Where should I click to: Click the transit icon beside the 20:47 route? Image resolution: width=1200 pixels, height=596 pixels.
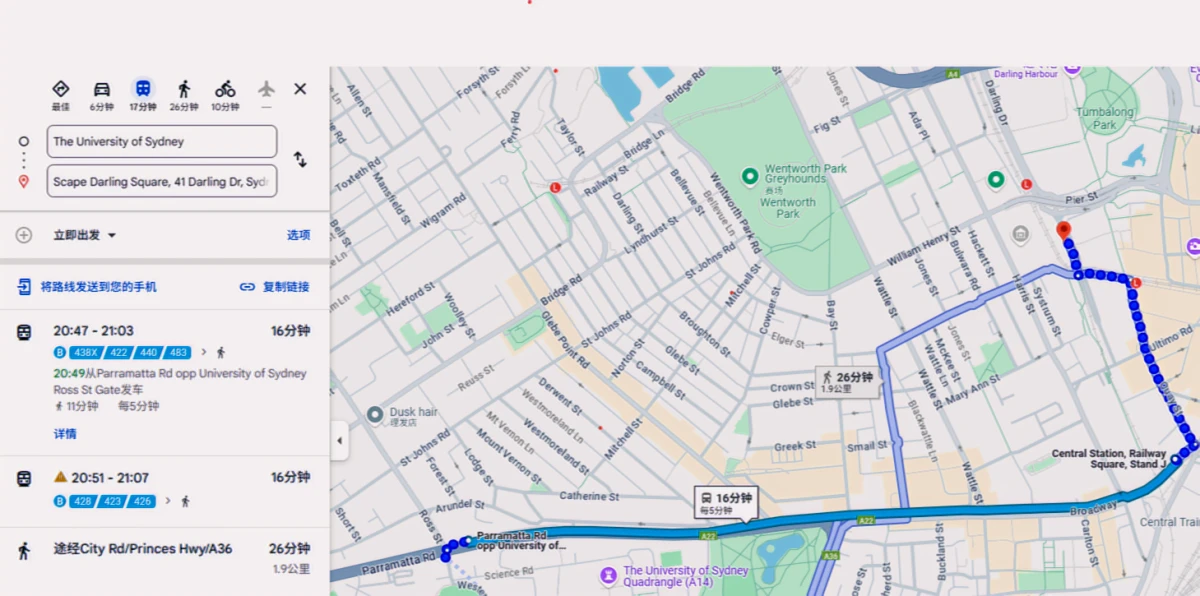click(x=24, y=332)
